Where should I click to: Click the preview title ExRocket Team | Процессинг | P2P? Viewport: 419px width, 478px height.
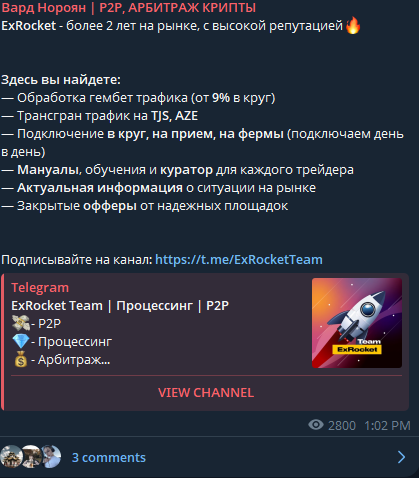point(120,306)
